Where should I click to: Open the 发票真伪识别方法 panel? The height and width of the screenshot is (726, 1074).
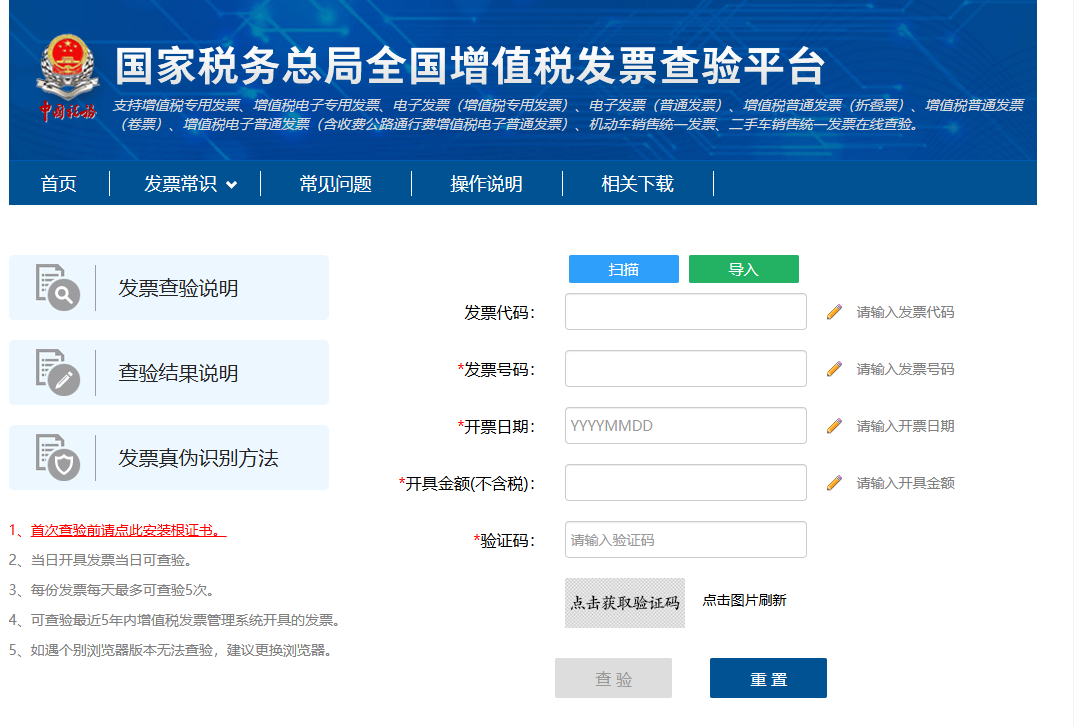[x=169, y=458]
